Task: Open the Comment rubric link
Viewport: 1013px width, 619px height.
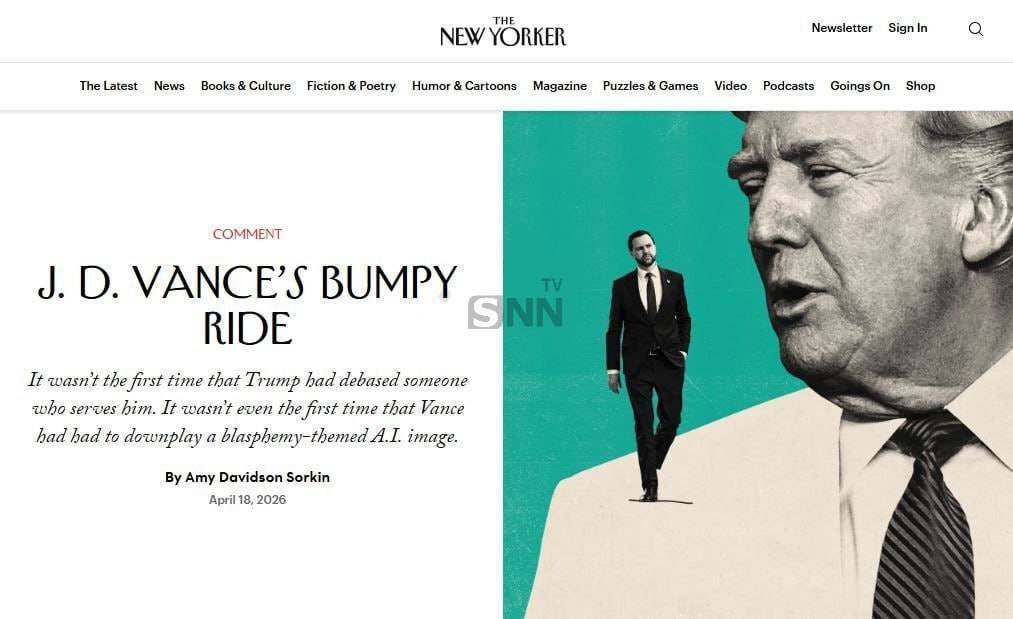Action: pyautogui.click(x=247, y=234)
